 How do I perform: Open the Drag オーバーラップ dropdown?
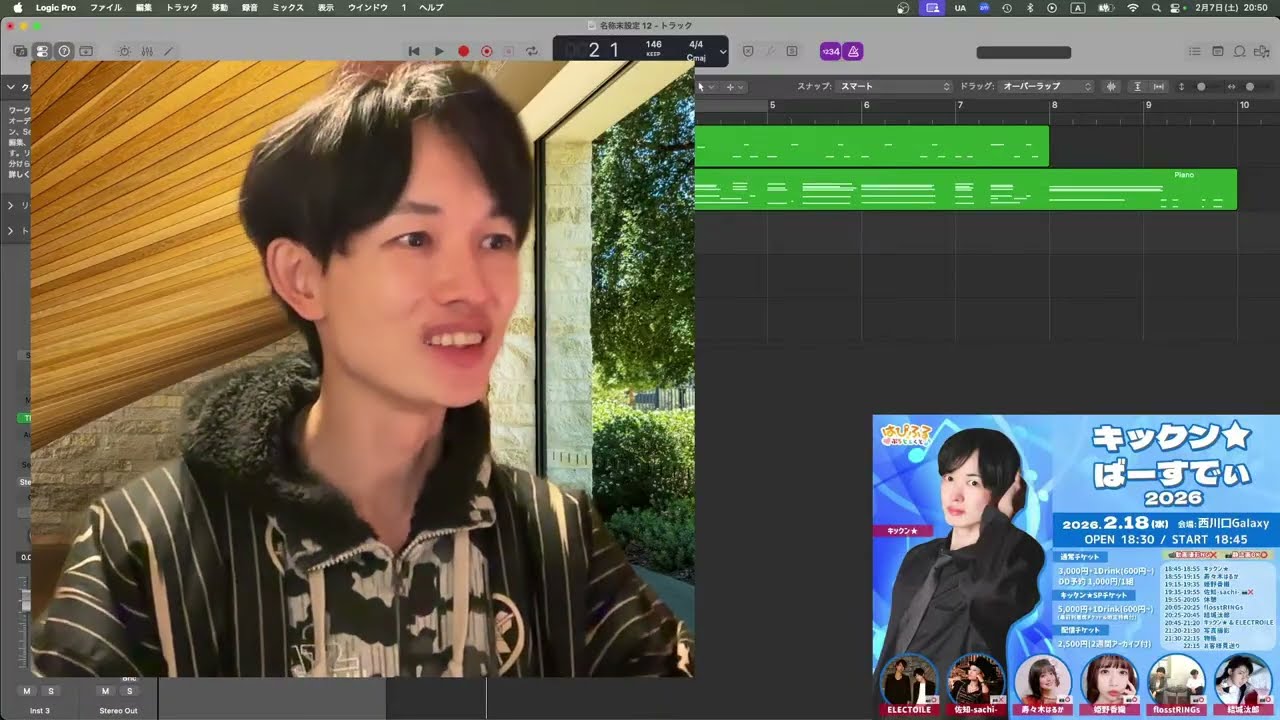(1046, 87)
